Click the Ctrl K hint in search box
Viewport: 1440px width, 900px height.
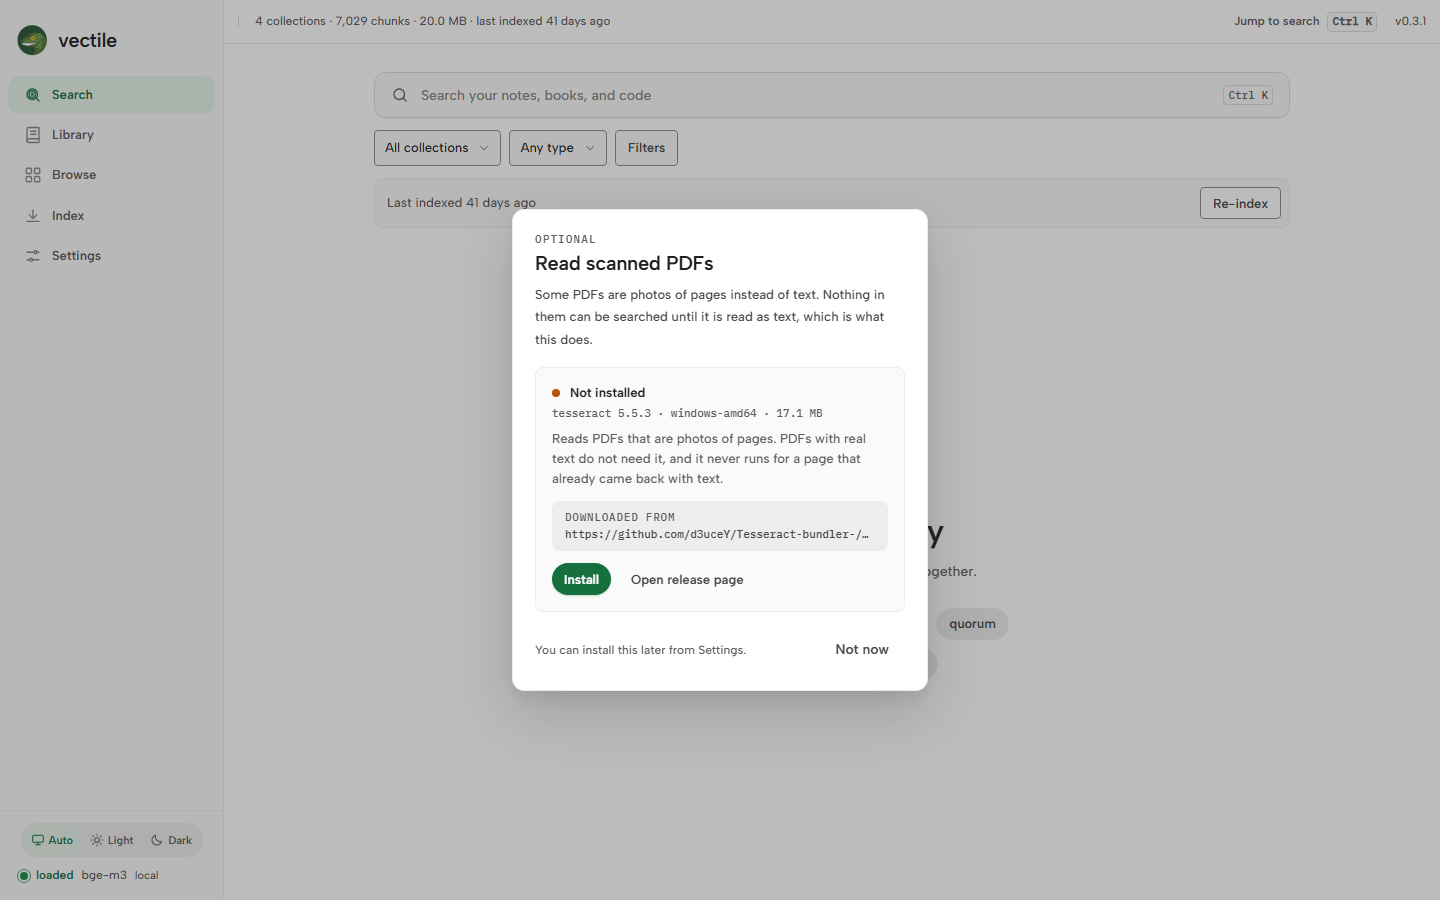[x=1247, y=95]
